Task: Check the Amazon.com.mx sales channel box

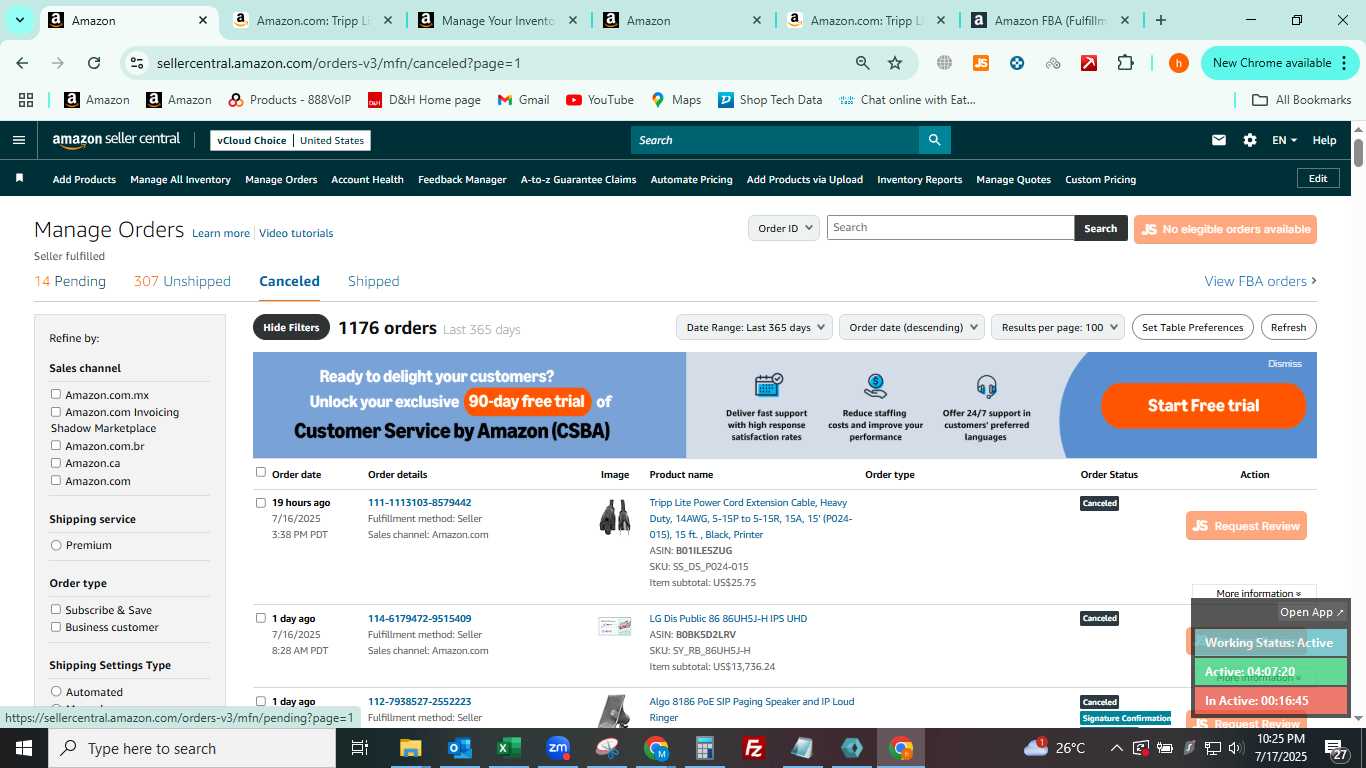Action: pos(56,394)
